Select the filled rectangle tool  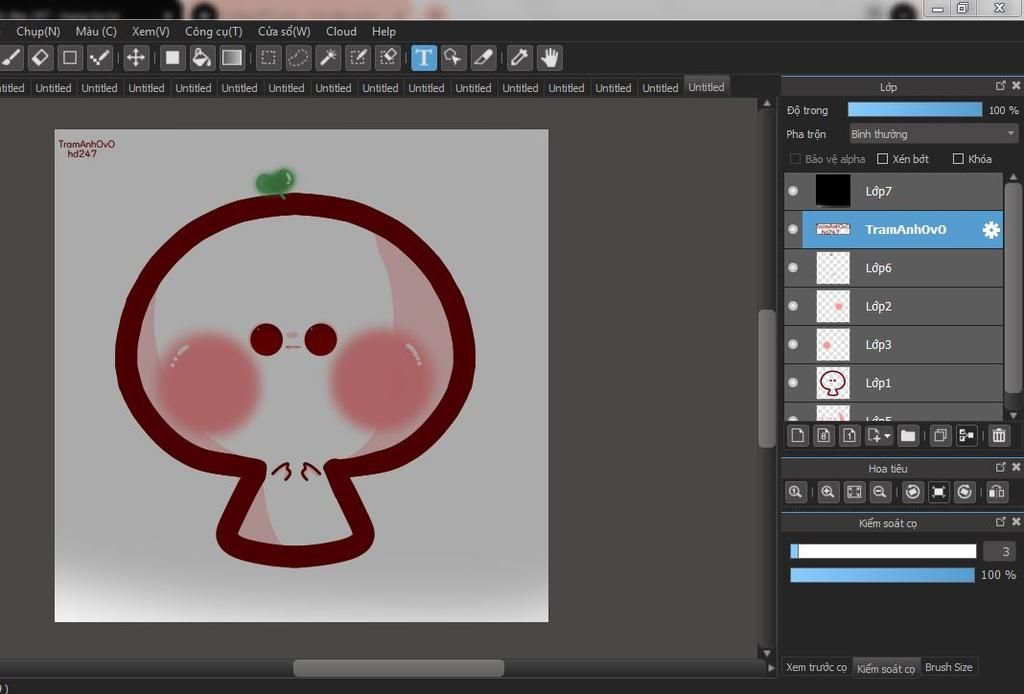[172, 58]
